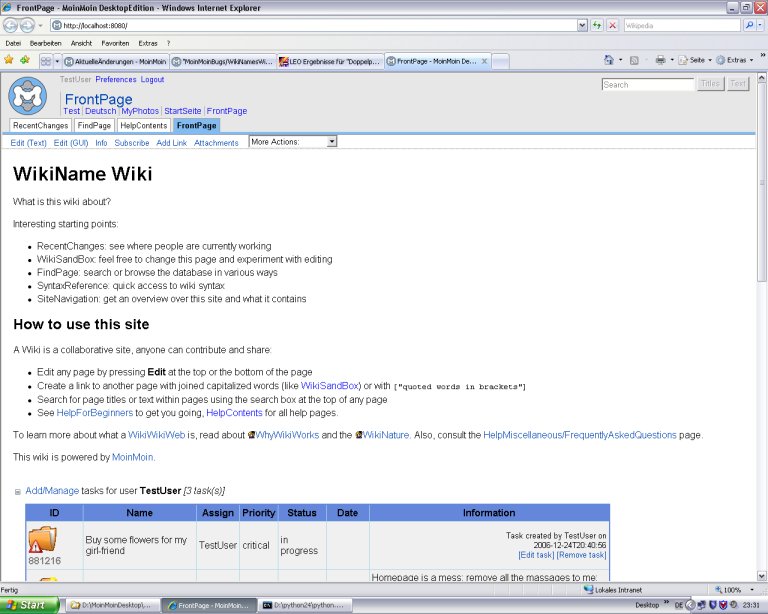Click the browser Back arrow button
Viewport: 768px width, 614px height.
tap(12, 25)
